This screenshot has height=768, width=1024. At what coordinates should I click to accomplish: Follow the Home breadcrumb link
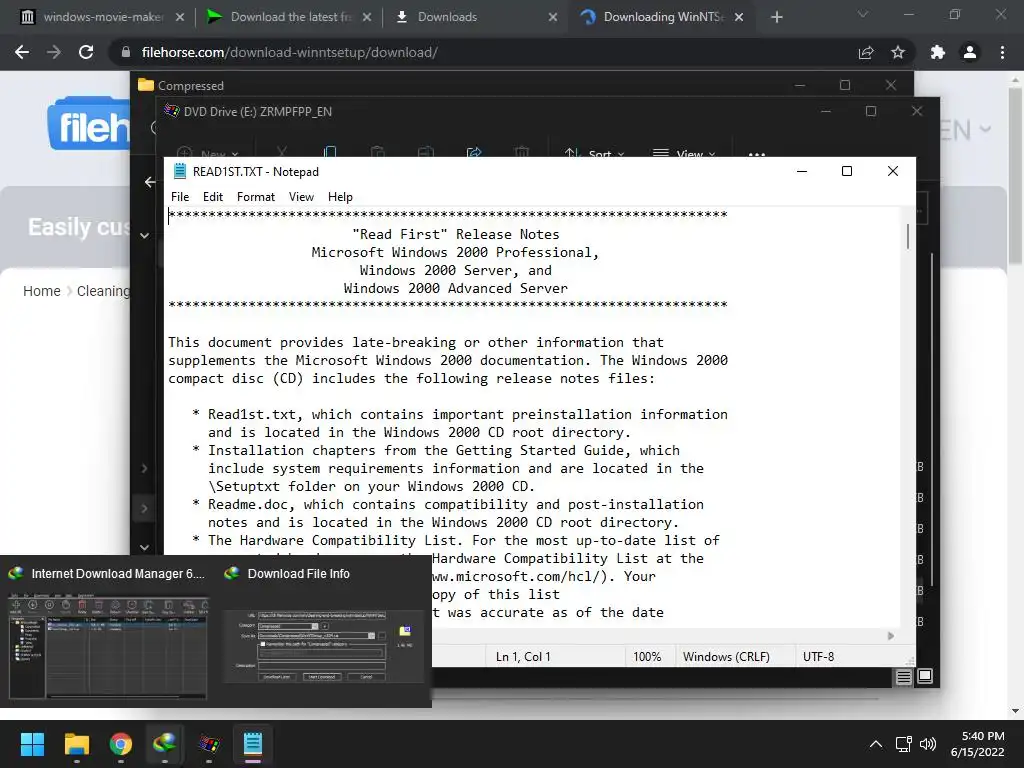point(42,291)
